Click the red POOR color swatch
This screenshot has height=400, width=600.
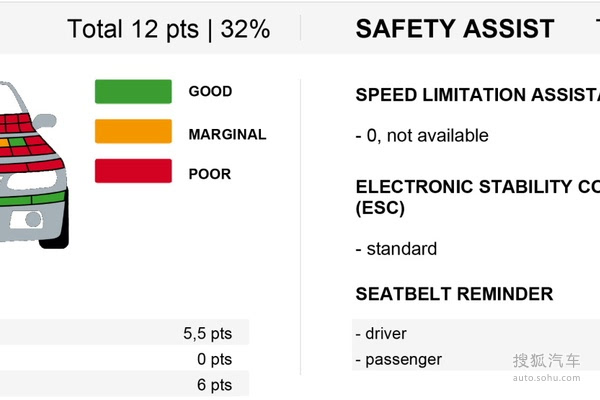(133, 172)
